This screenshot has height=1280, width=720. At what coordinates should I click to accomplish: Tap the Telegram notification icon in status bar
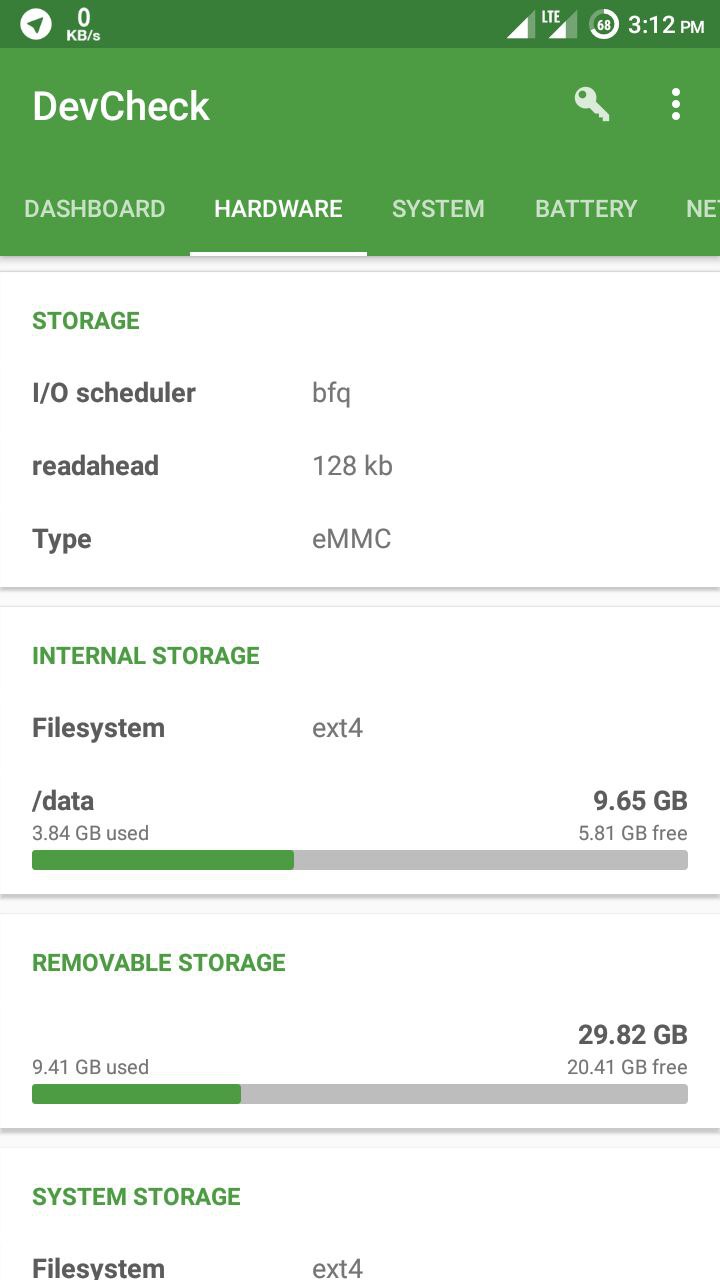pos(36,24)
